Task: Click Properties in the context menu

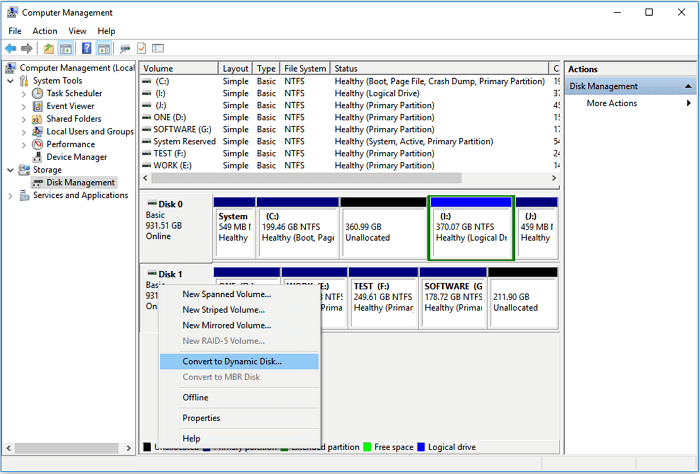Action: coord(201,418)
